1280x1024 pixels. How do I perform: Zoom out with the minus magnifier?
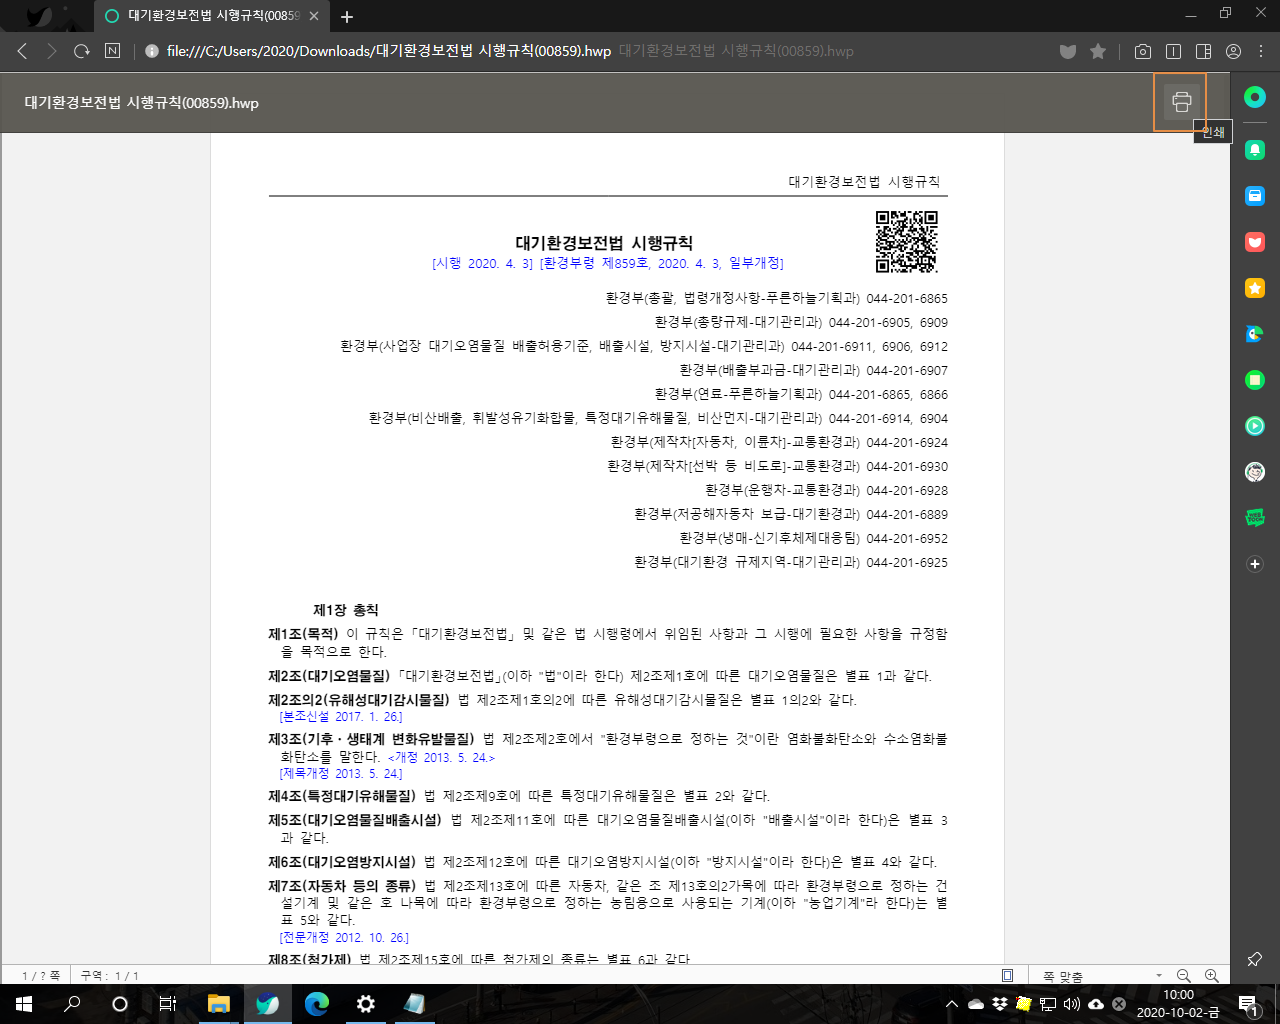click(1184, 975)
